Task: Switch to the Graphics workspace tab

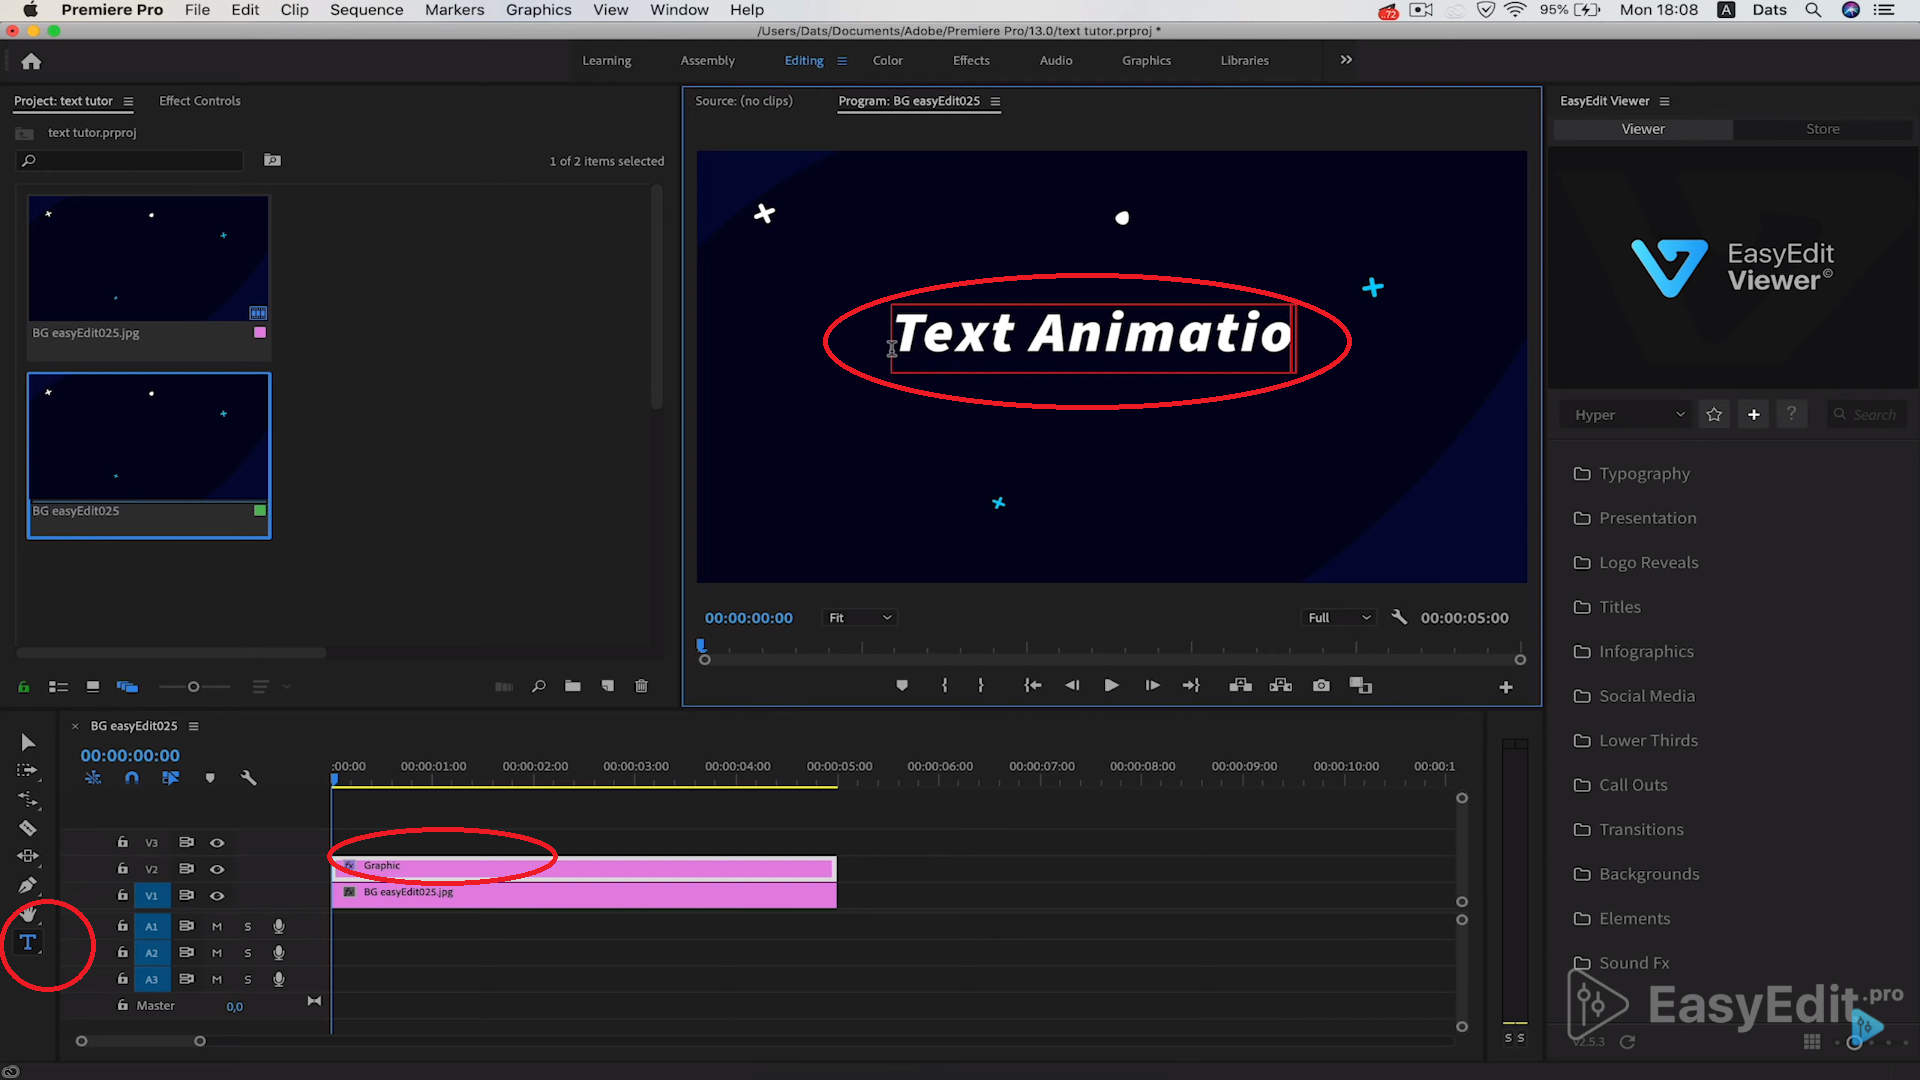Action: pos(1146,59)
